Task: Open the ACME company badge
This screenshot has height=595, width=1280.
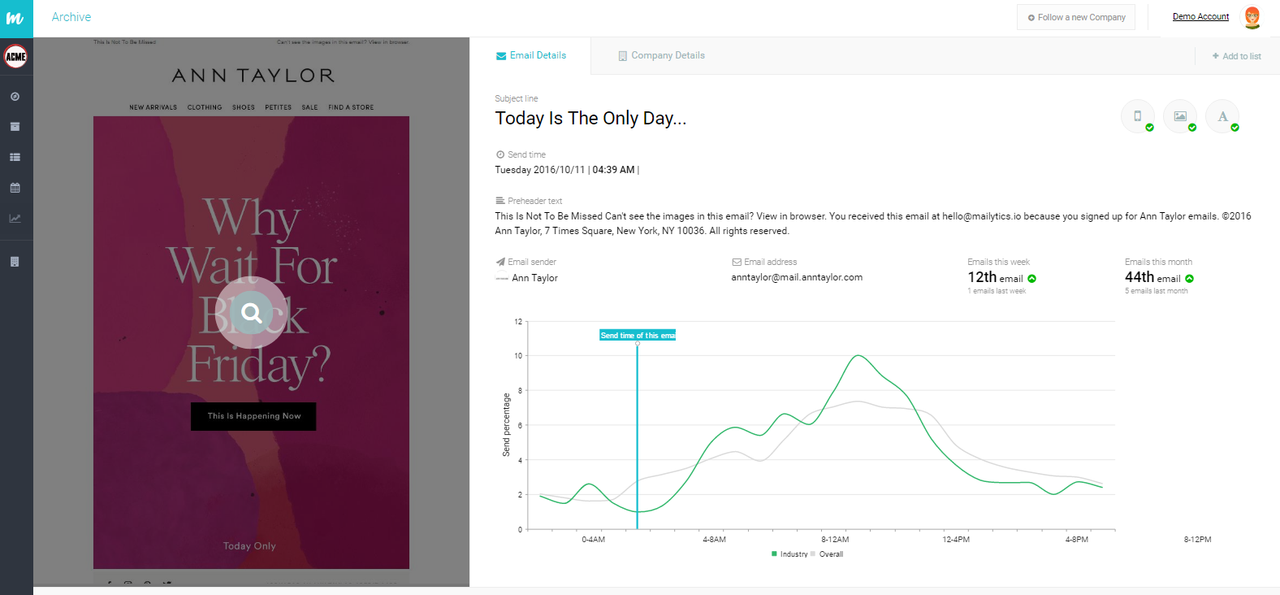Action: [x=15, y=56]
